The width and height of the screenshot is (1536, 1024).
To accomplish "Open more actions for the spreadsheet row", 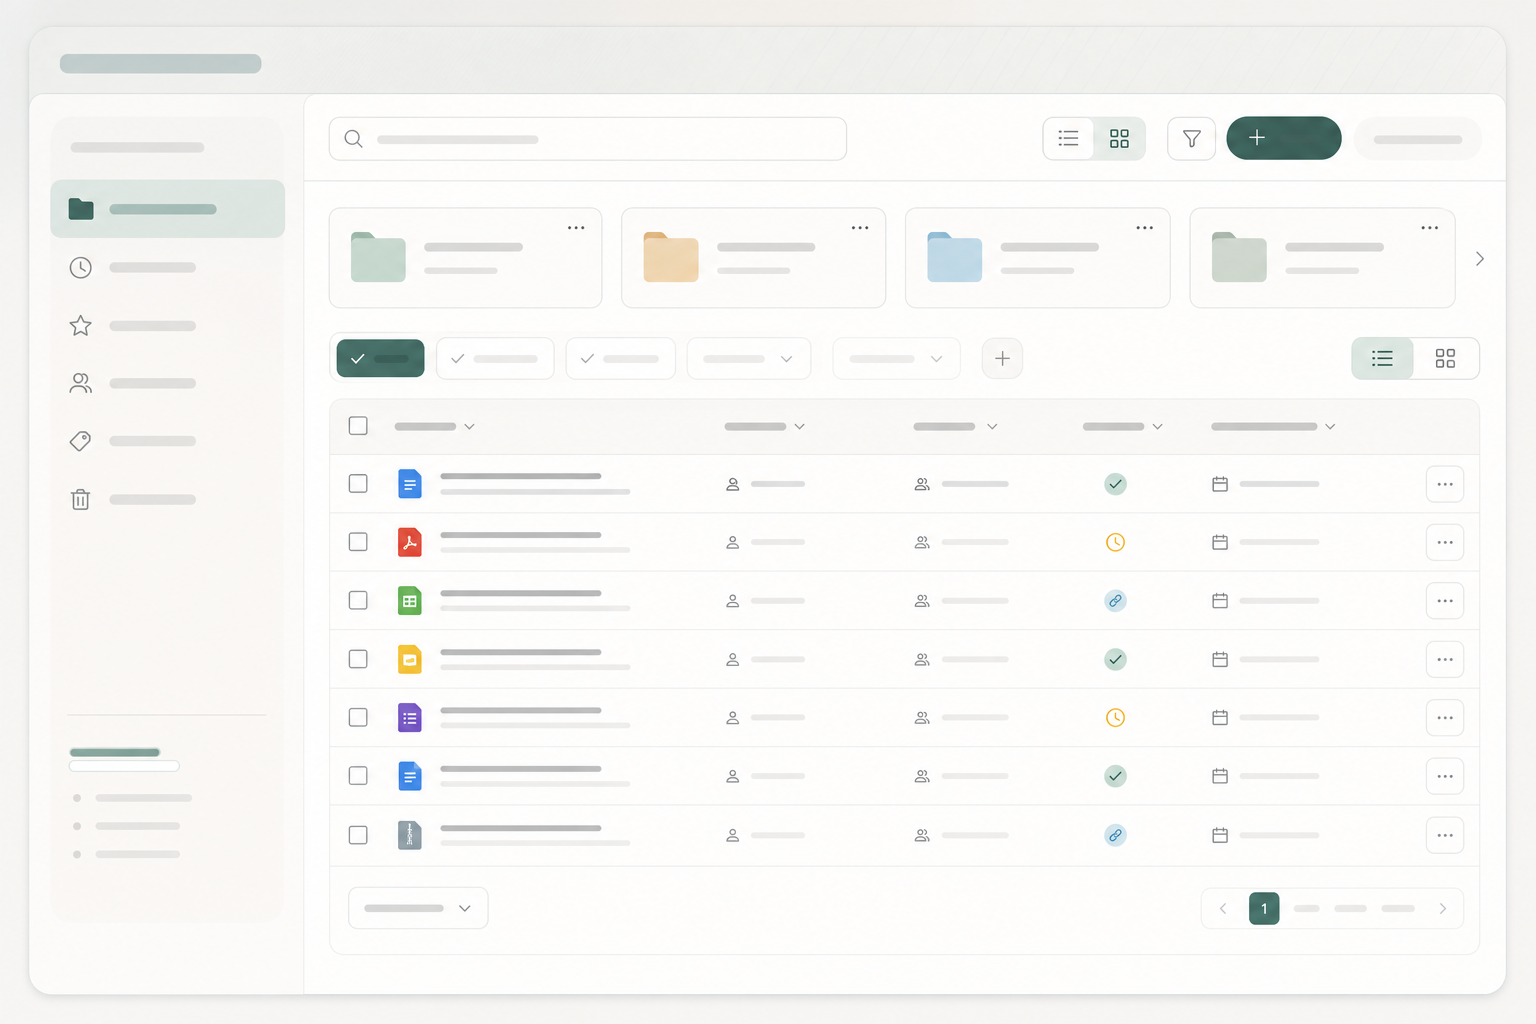I will [x=1445, y=601].
